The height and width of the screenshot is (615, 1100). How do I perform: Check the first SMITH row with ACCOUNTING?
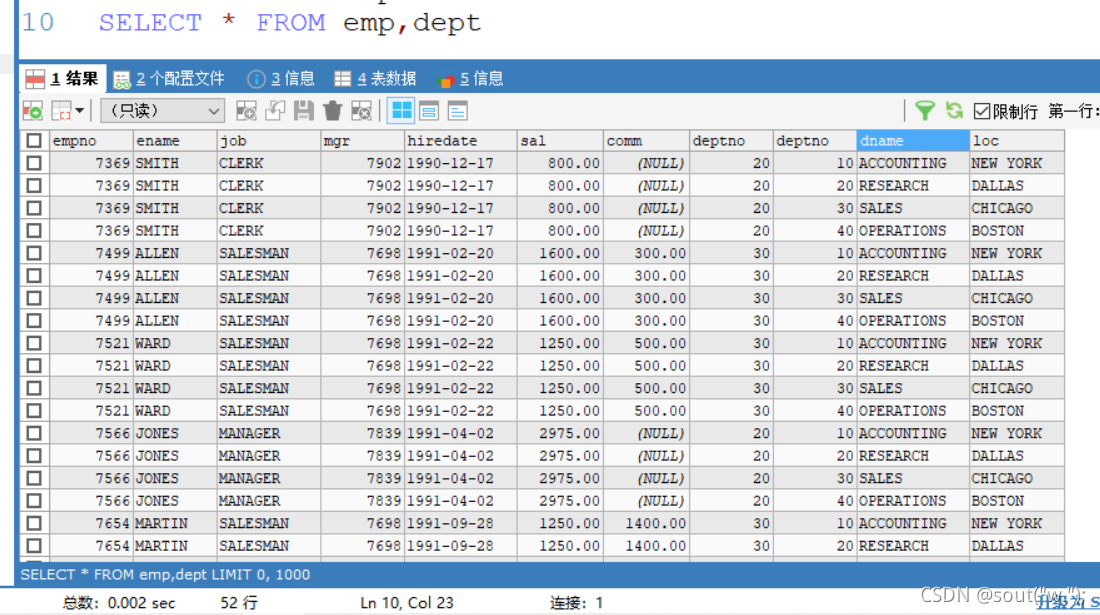coord(34,163)
